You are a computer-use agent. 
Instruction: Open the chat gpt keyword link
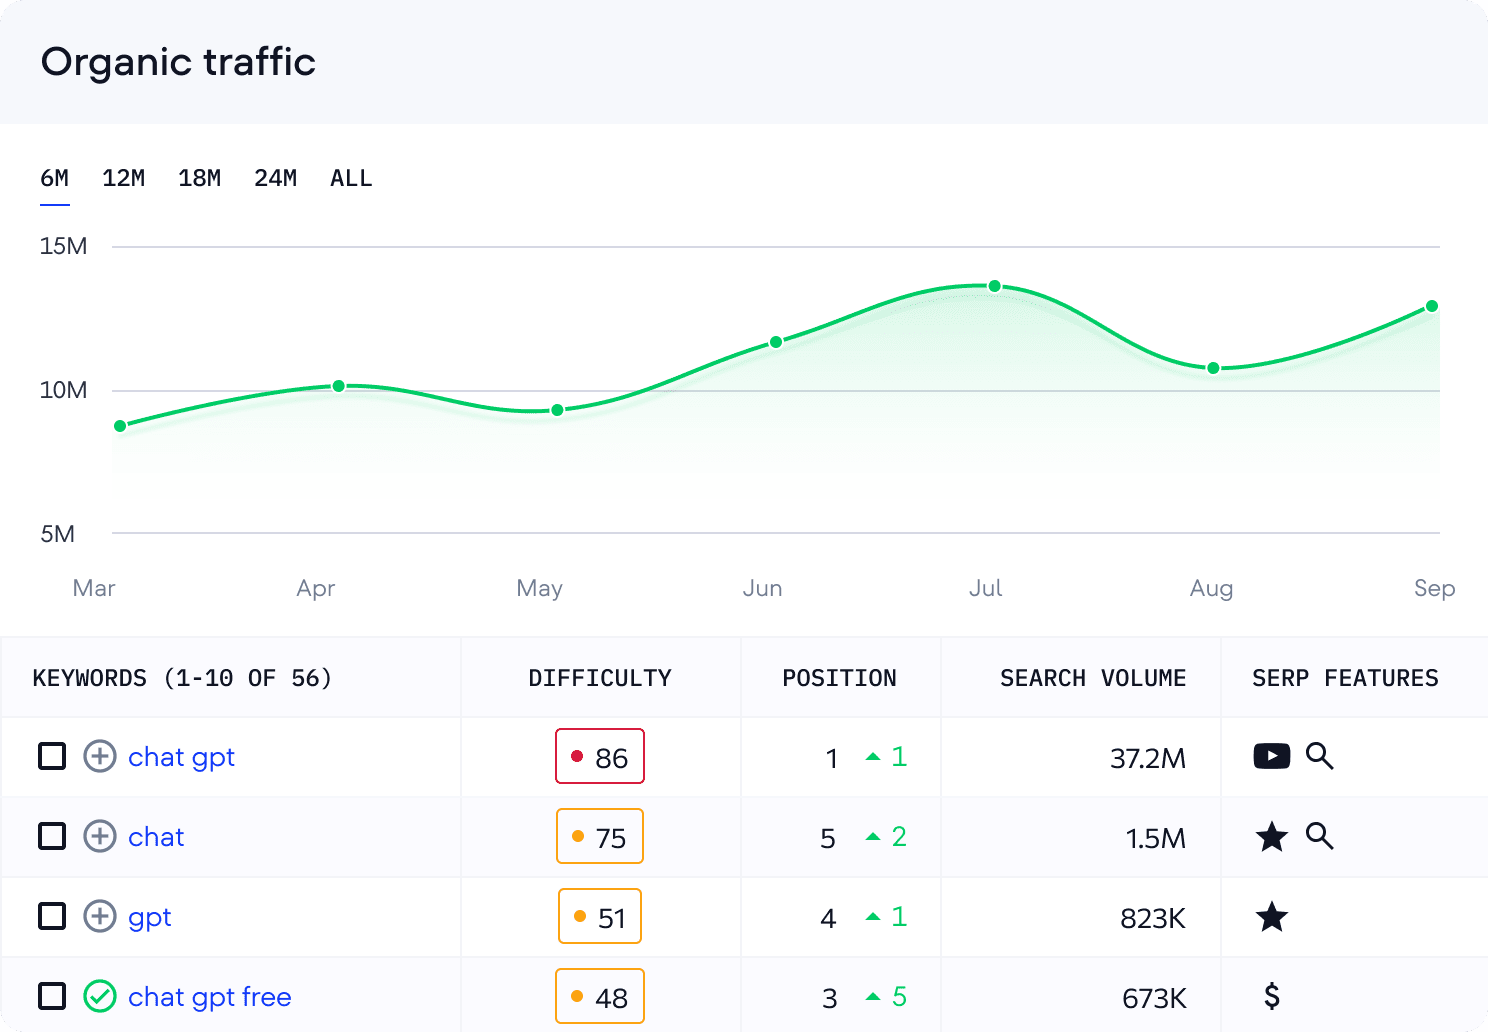181,757
